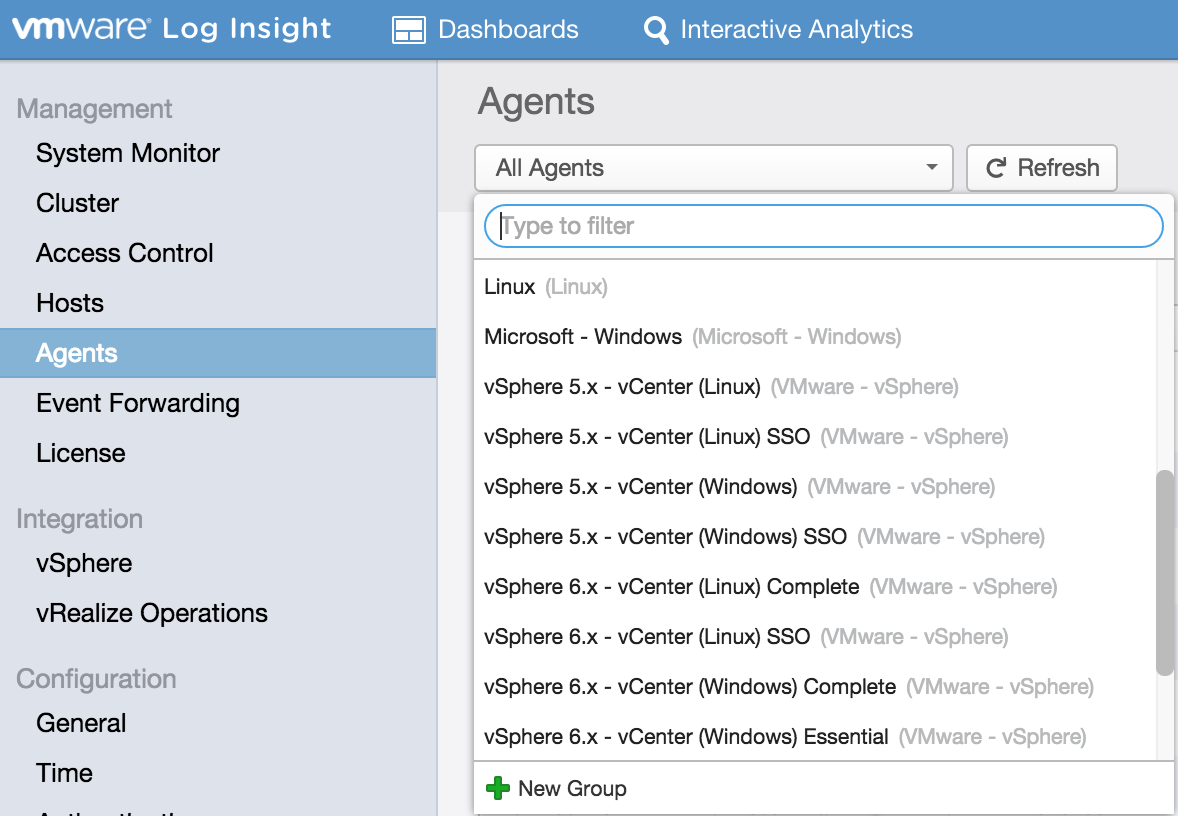
Task: Click the Type to filter field
Action: coord(823,226)
